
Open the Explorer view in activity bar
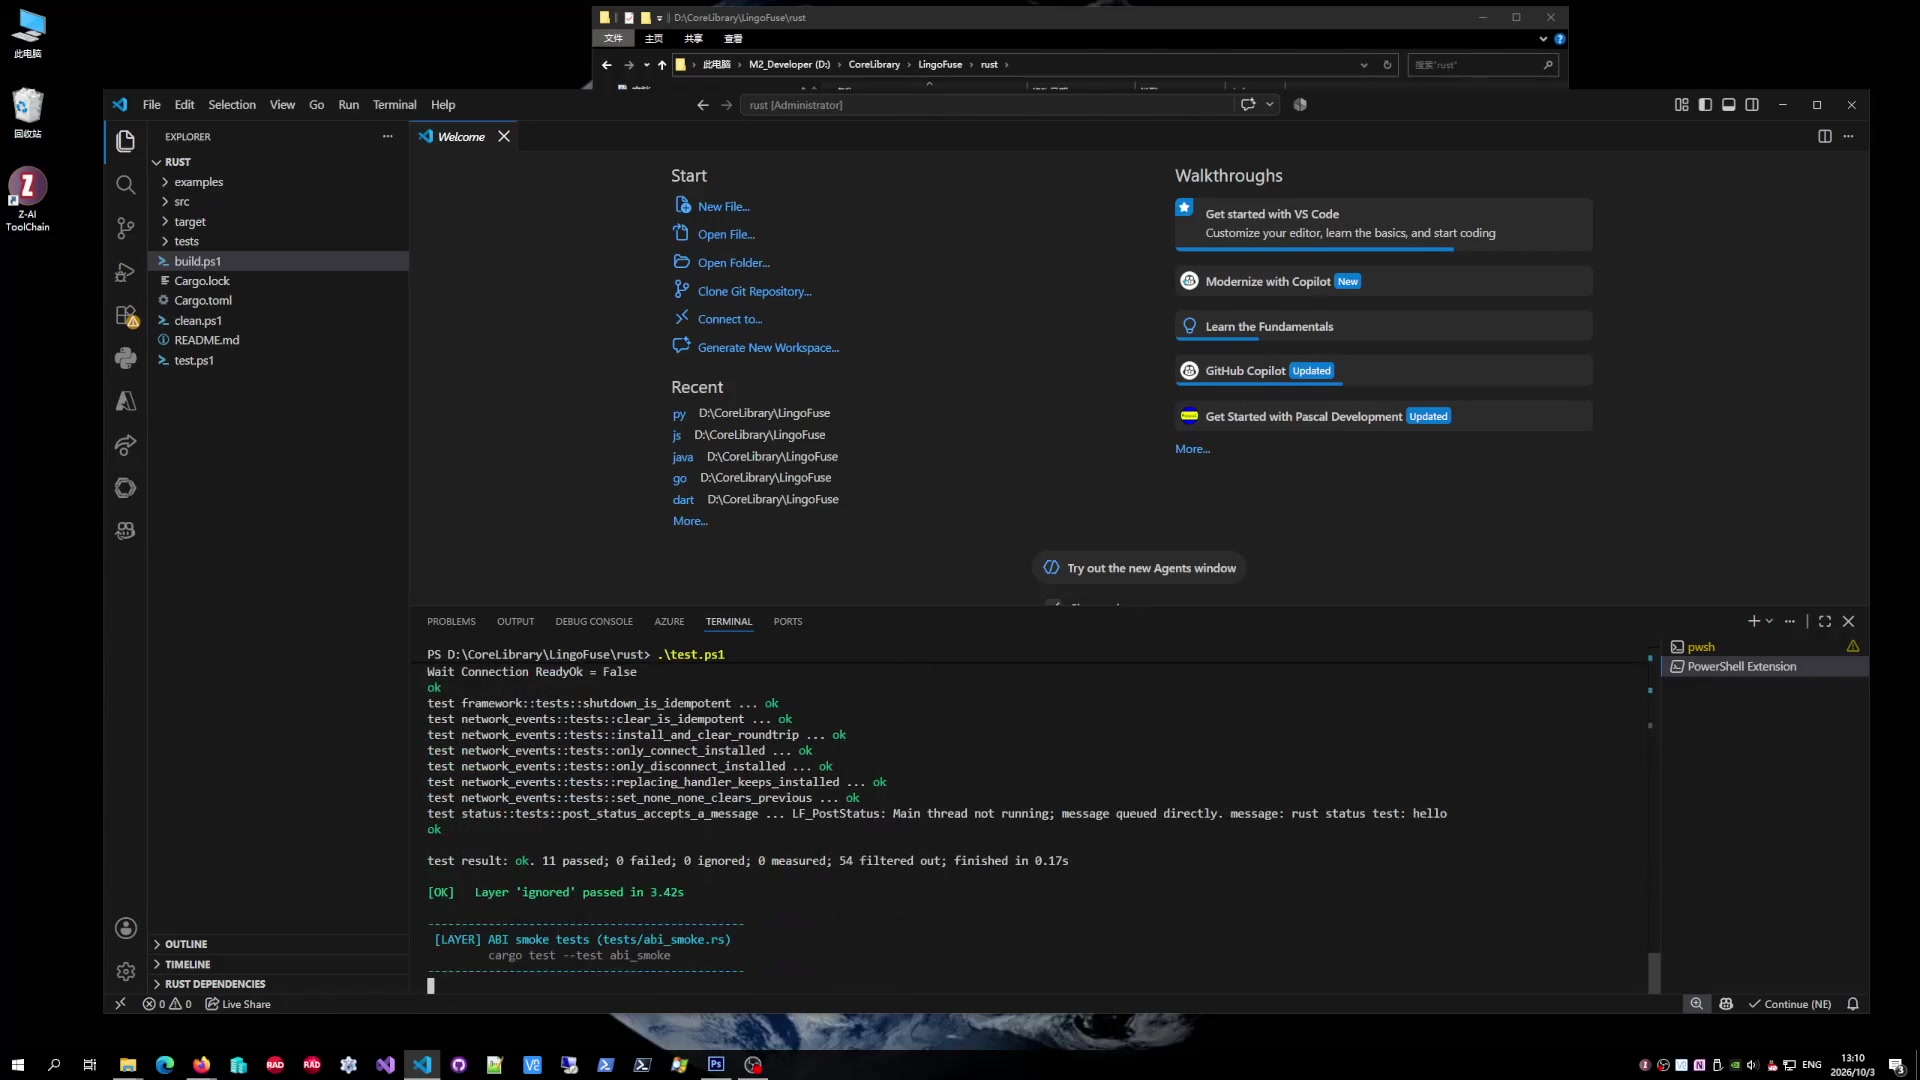125,141
